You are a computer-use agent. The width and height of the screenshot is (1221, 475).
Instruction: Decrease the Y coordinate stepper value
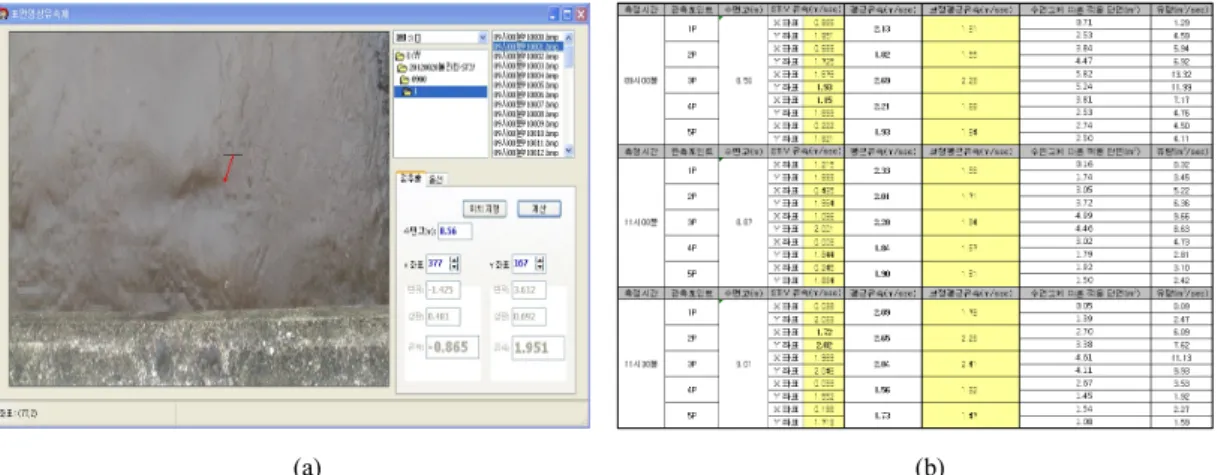[541, 268]
